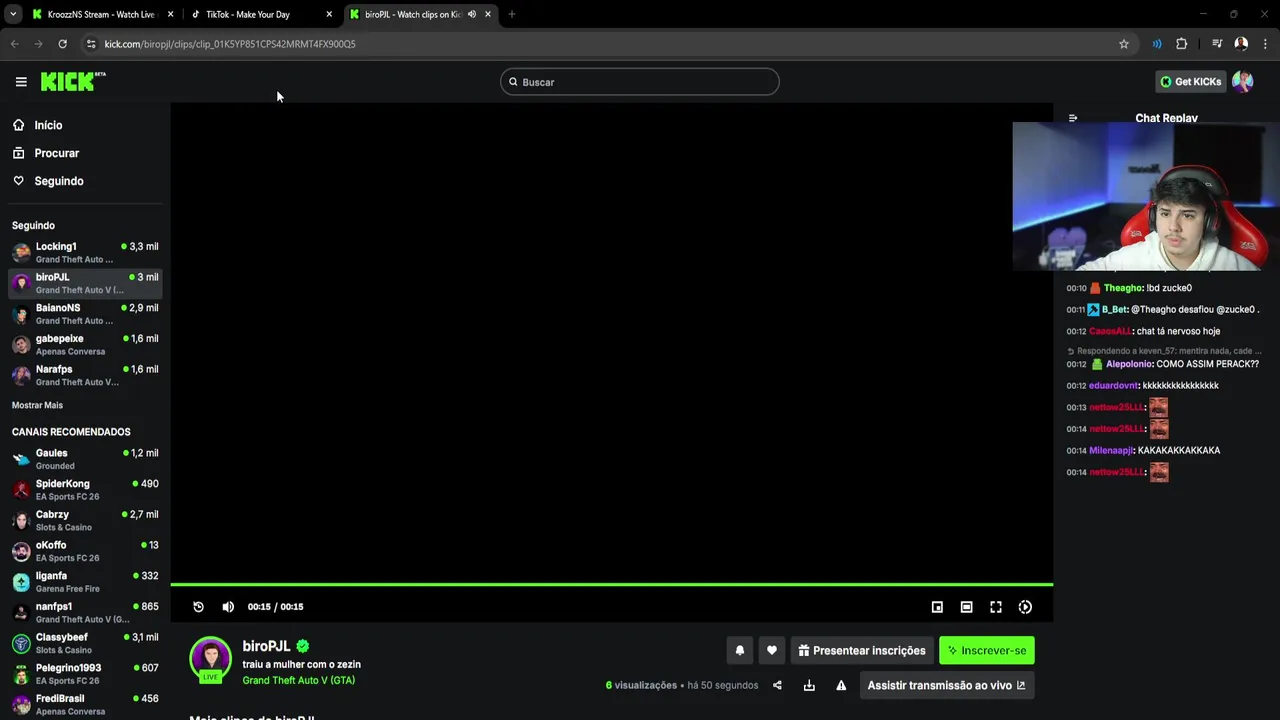
Task: Expand followed channels with Mostrar Mais
Action: click(37, 405)
